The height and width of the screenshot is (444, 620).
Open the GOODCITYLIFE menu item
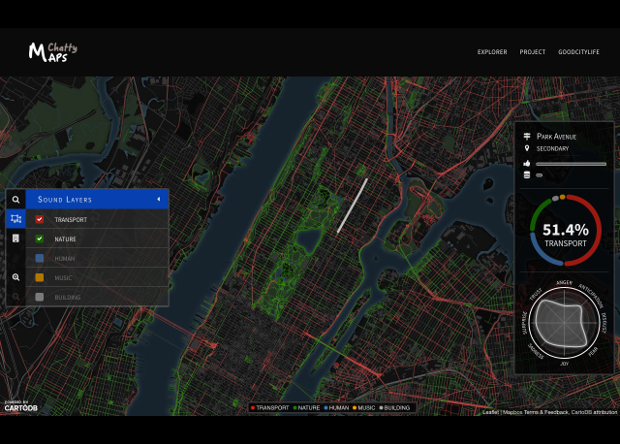(x=578, y=52)
